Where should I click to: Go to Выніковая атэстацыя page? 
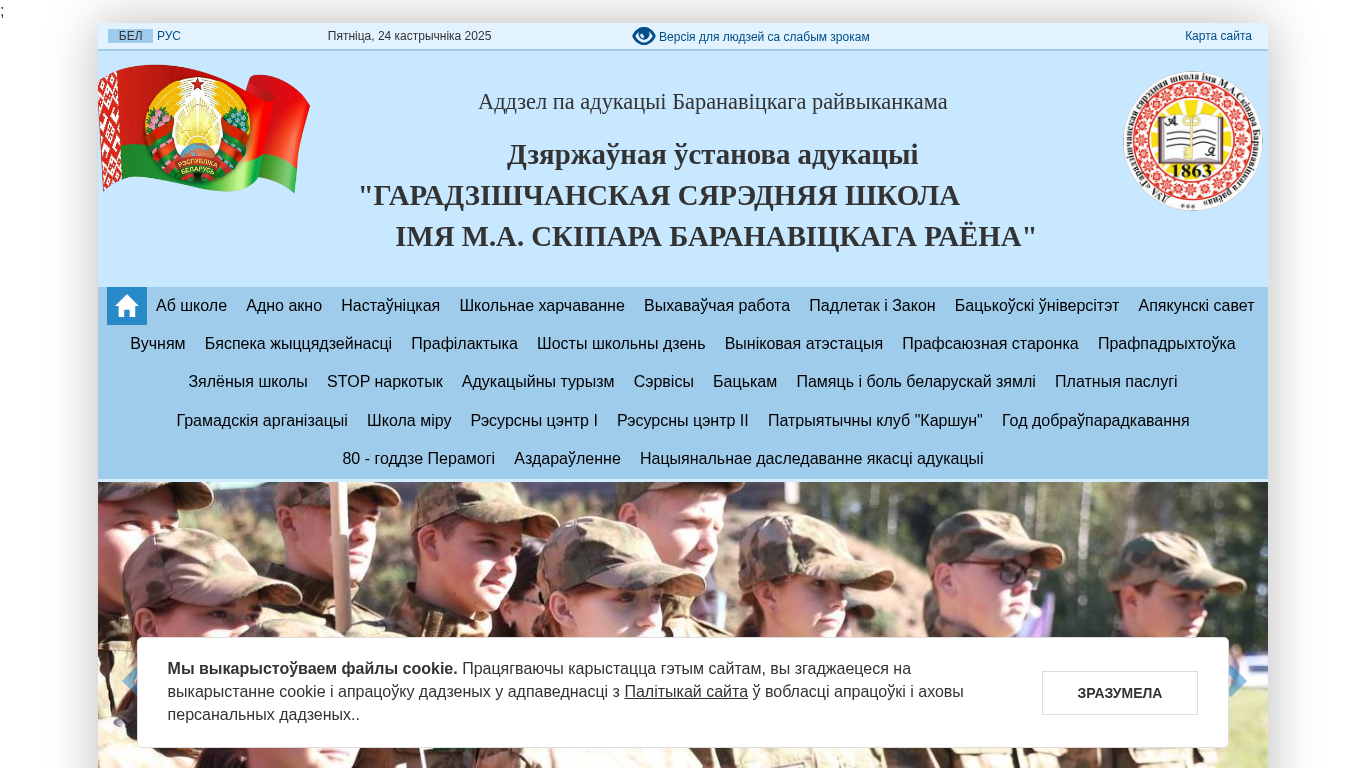(x=804, y=344)
